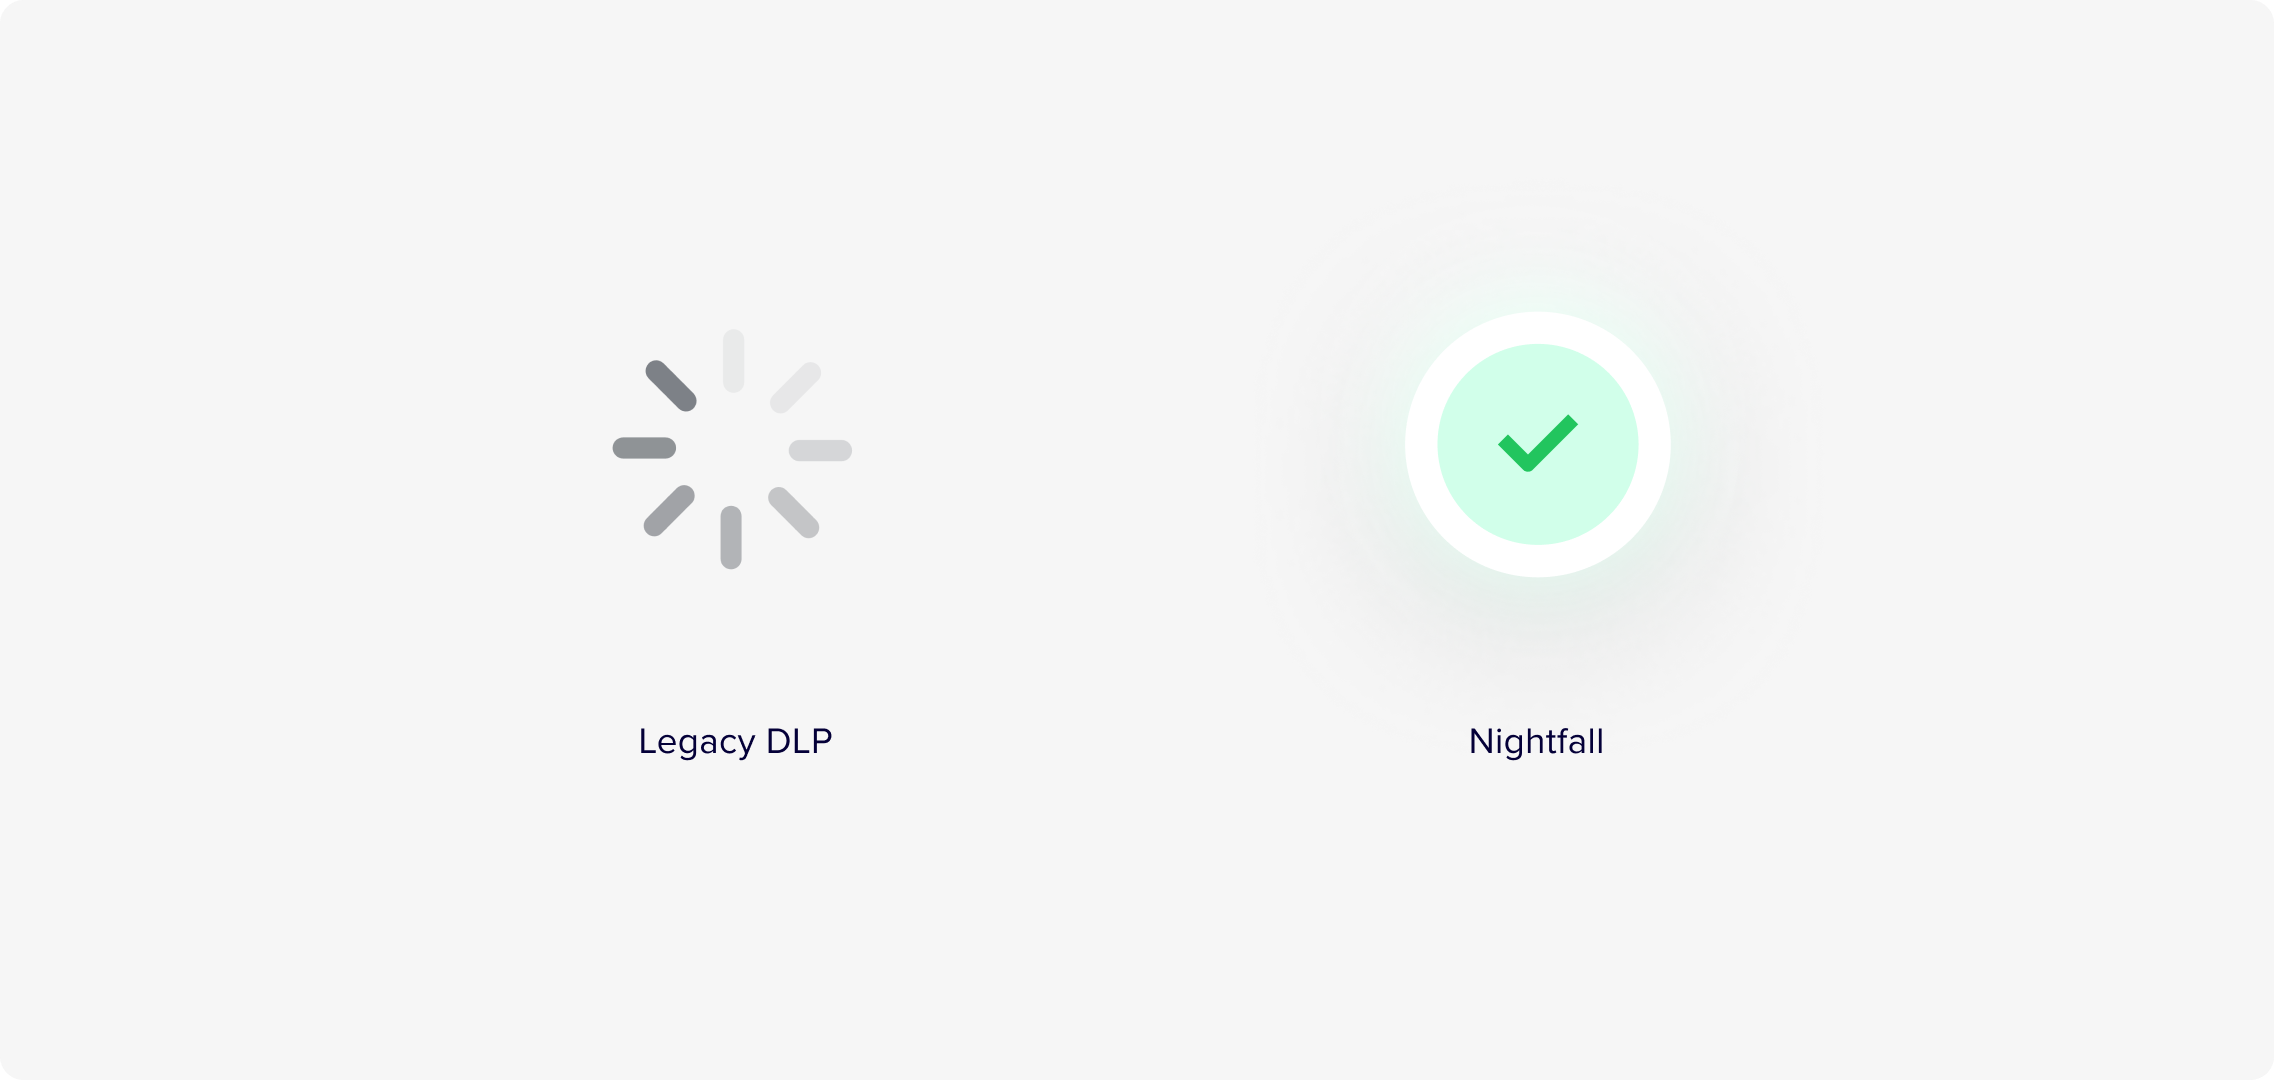The image size is (2274, 1080).
Task: Click the short stroke of the checkmark
Action: pos(1514,452)
